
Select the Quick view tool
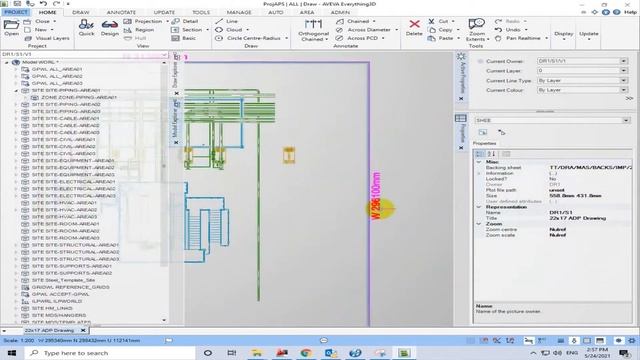click(x=86, y=28)
